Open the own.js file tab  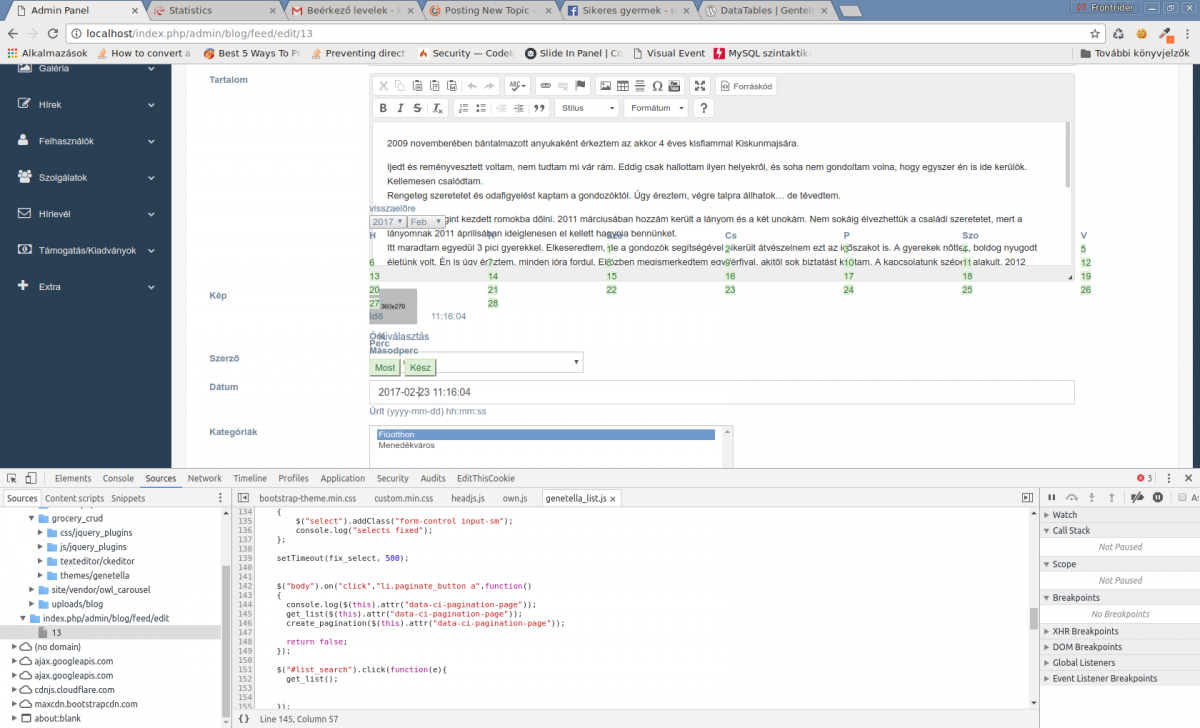[x=514, y=497]
